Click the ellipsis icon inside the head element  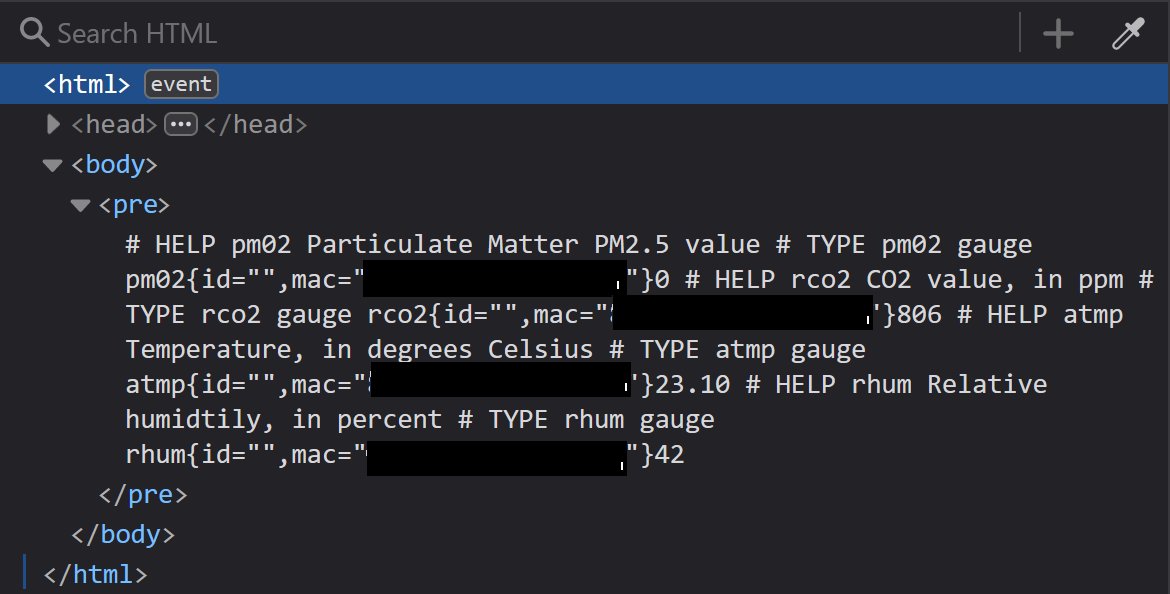181,123
